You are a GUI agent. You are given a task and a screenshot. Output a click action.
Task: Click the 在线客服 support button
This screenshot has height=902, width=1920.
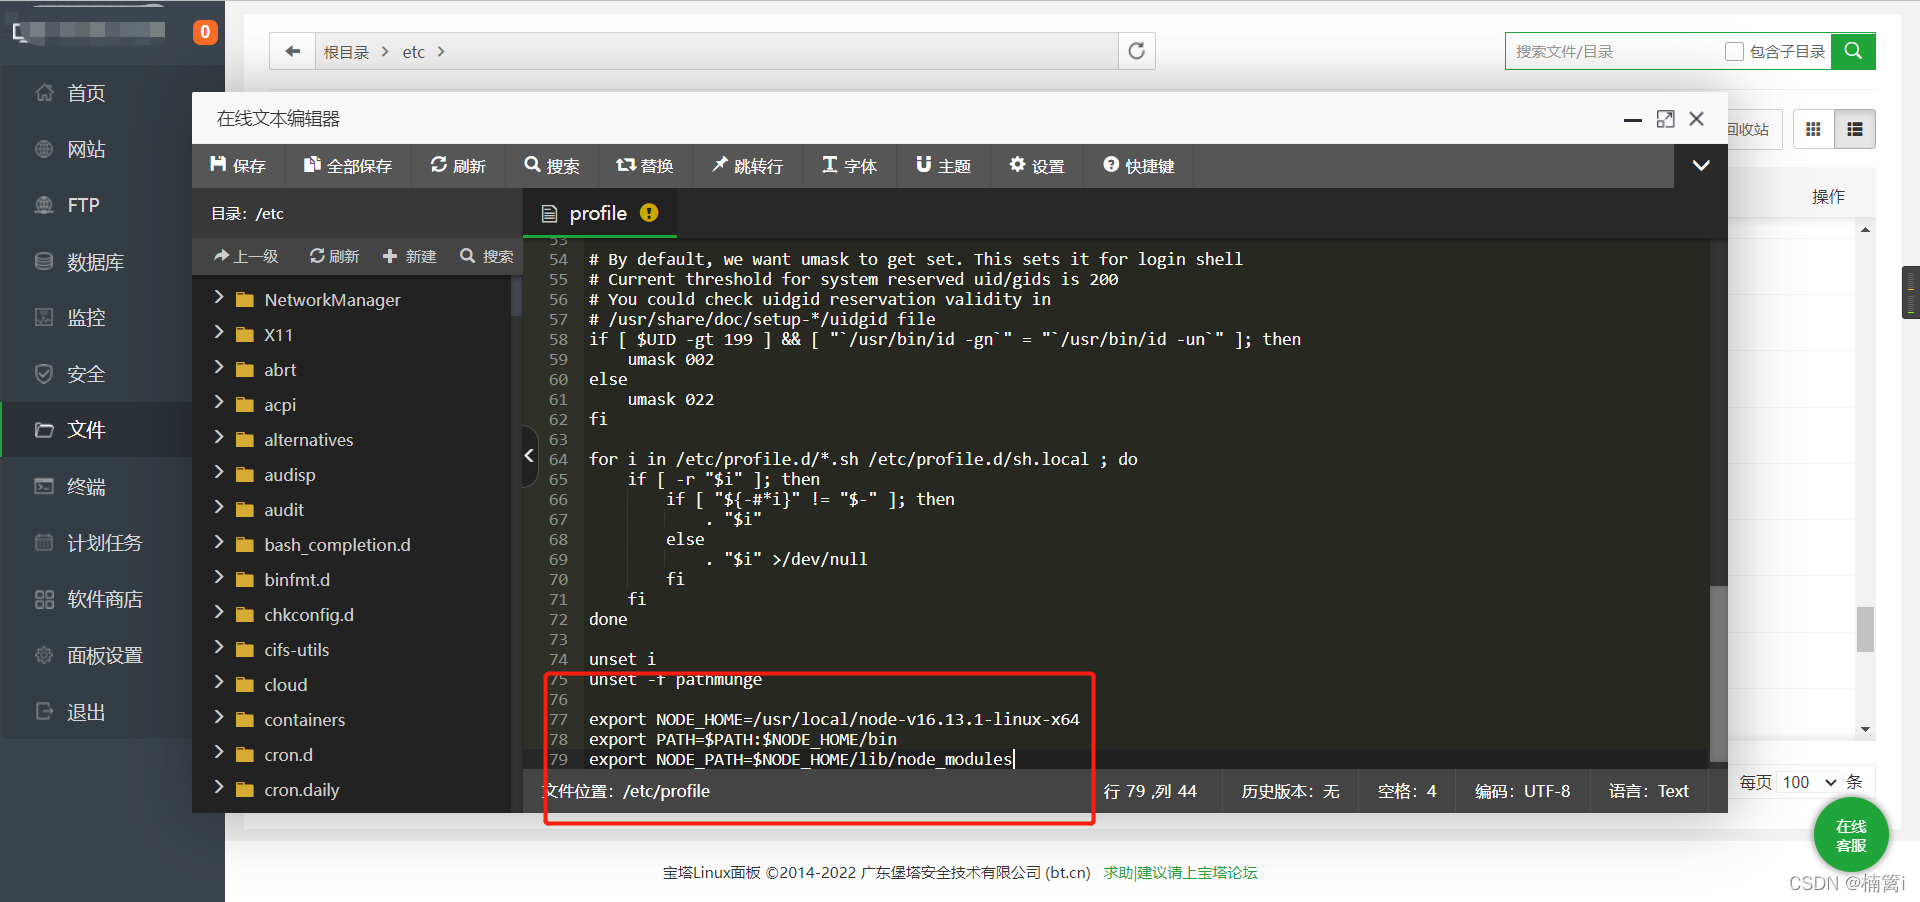tap(1851, 836)
